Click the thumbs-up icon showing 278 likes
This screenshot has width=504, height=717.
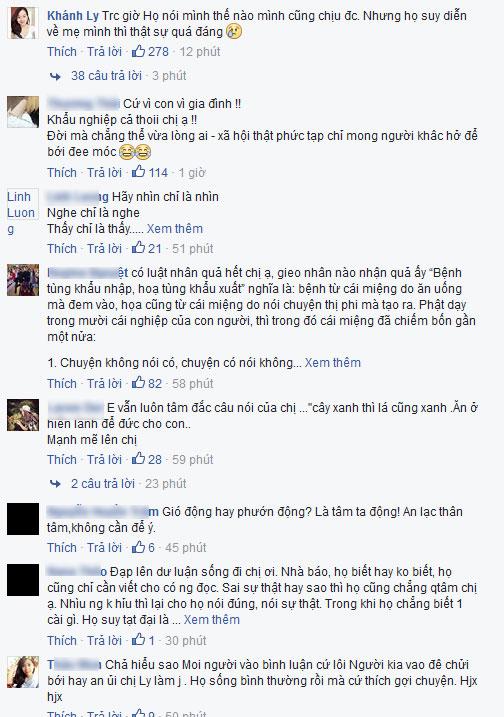pyautogui.click(x=138, y=51)
